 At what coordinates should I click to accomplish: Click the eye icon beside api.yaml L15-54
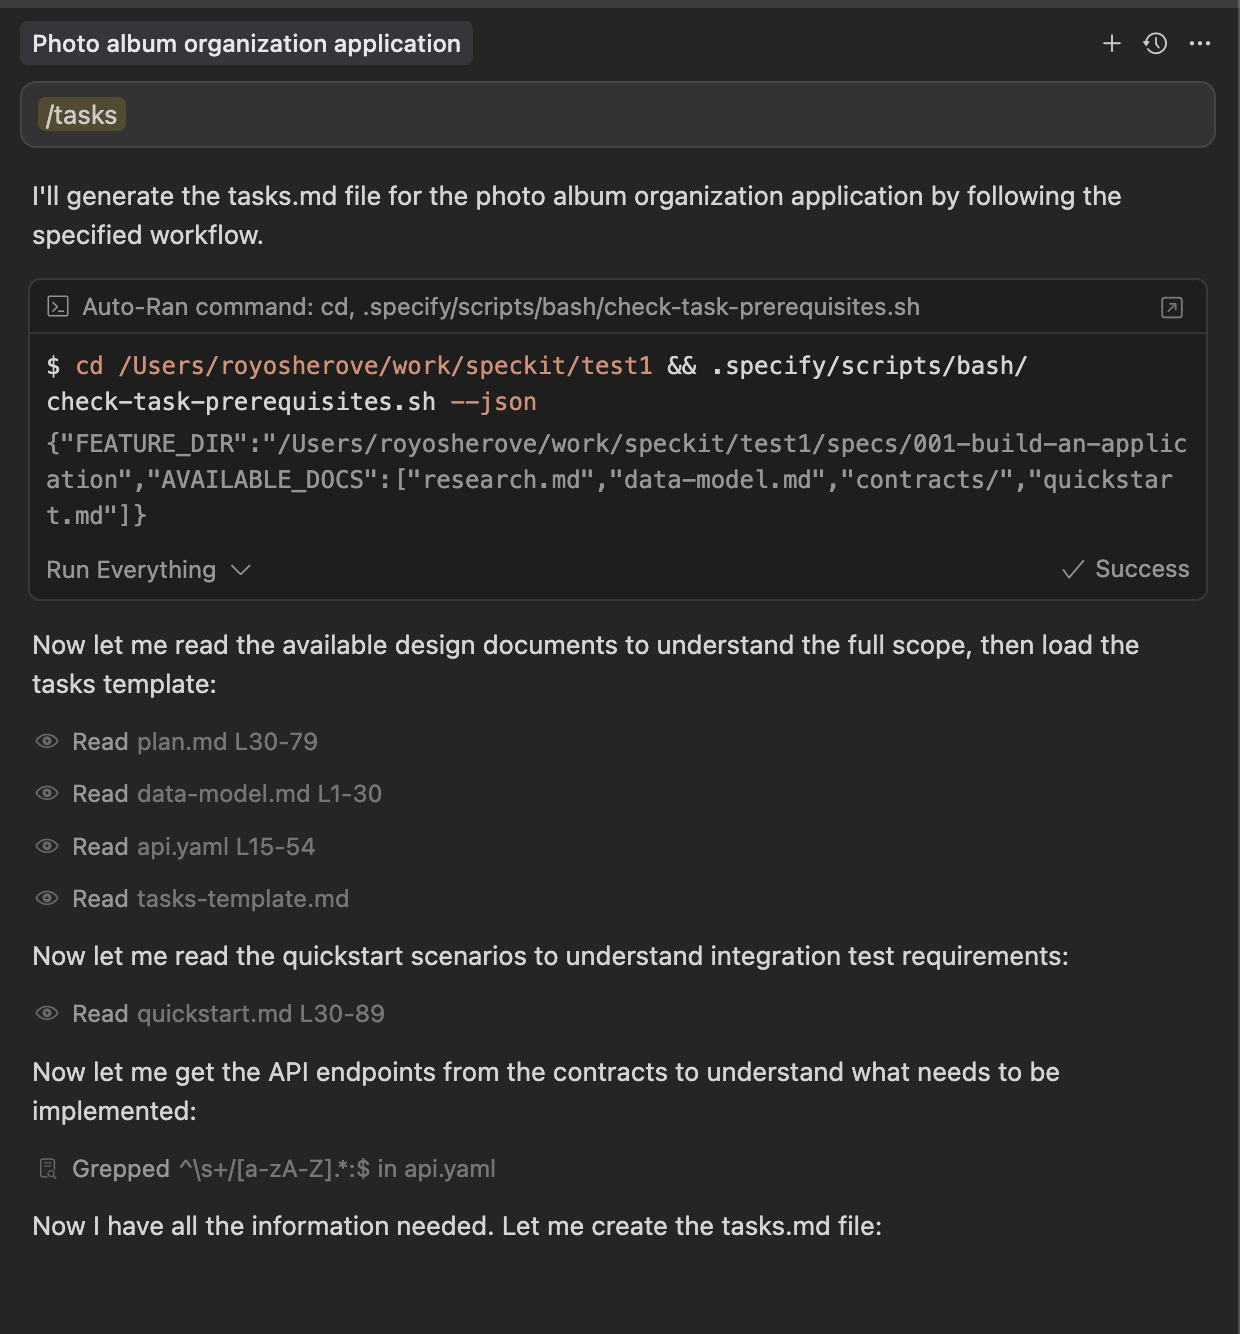point(47,846)
